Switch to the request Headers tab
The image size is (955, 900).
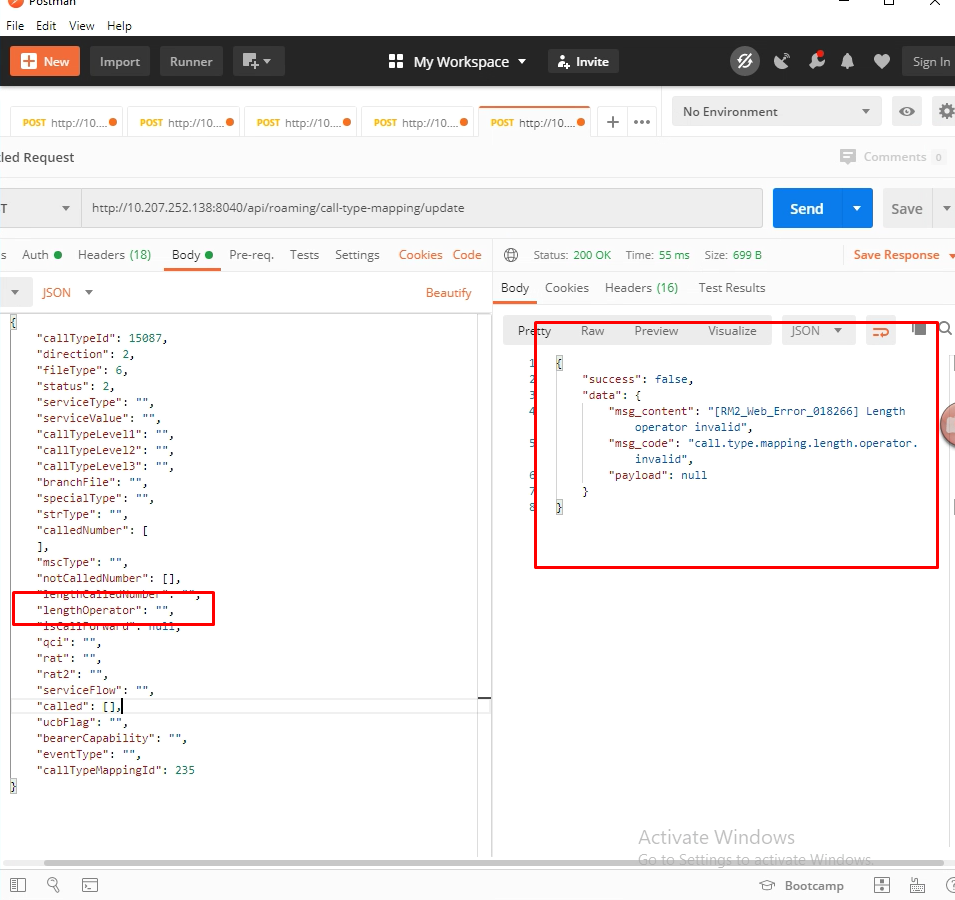114,255
